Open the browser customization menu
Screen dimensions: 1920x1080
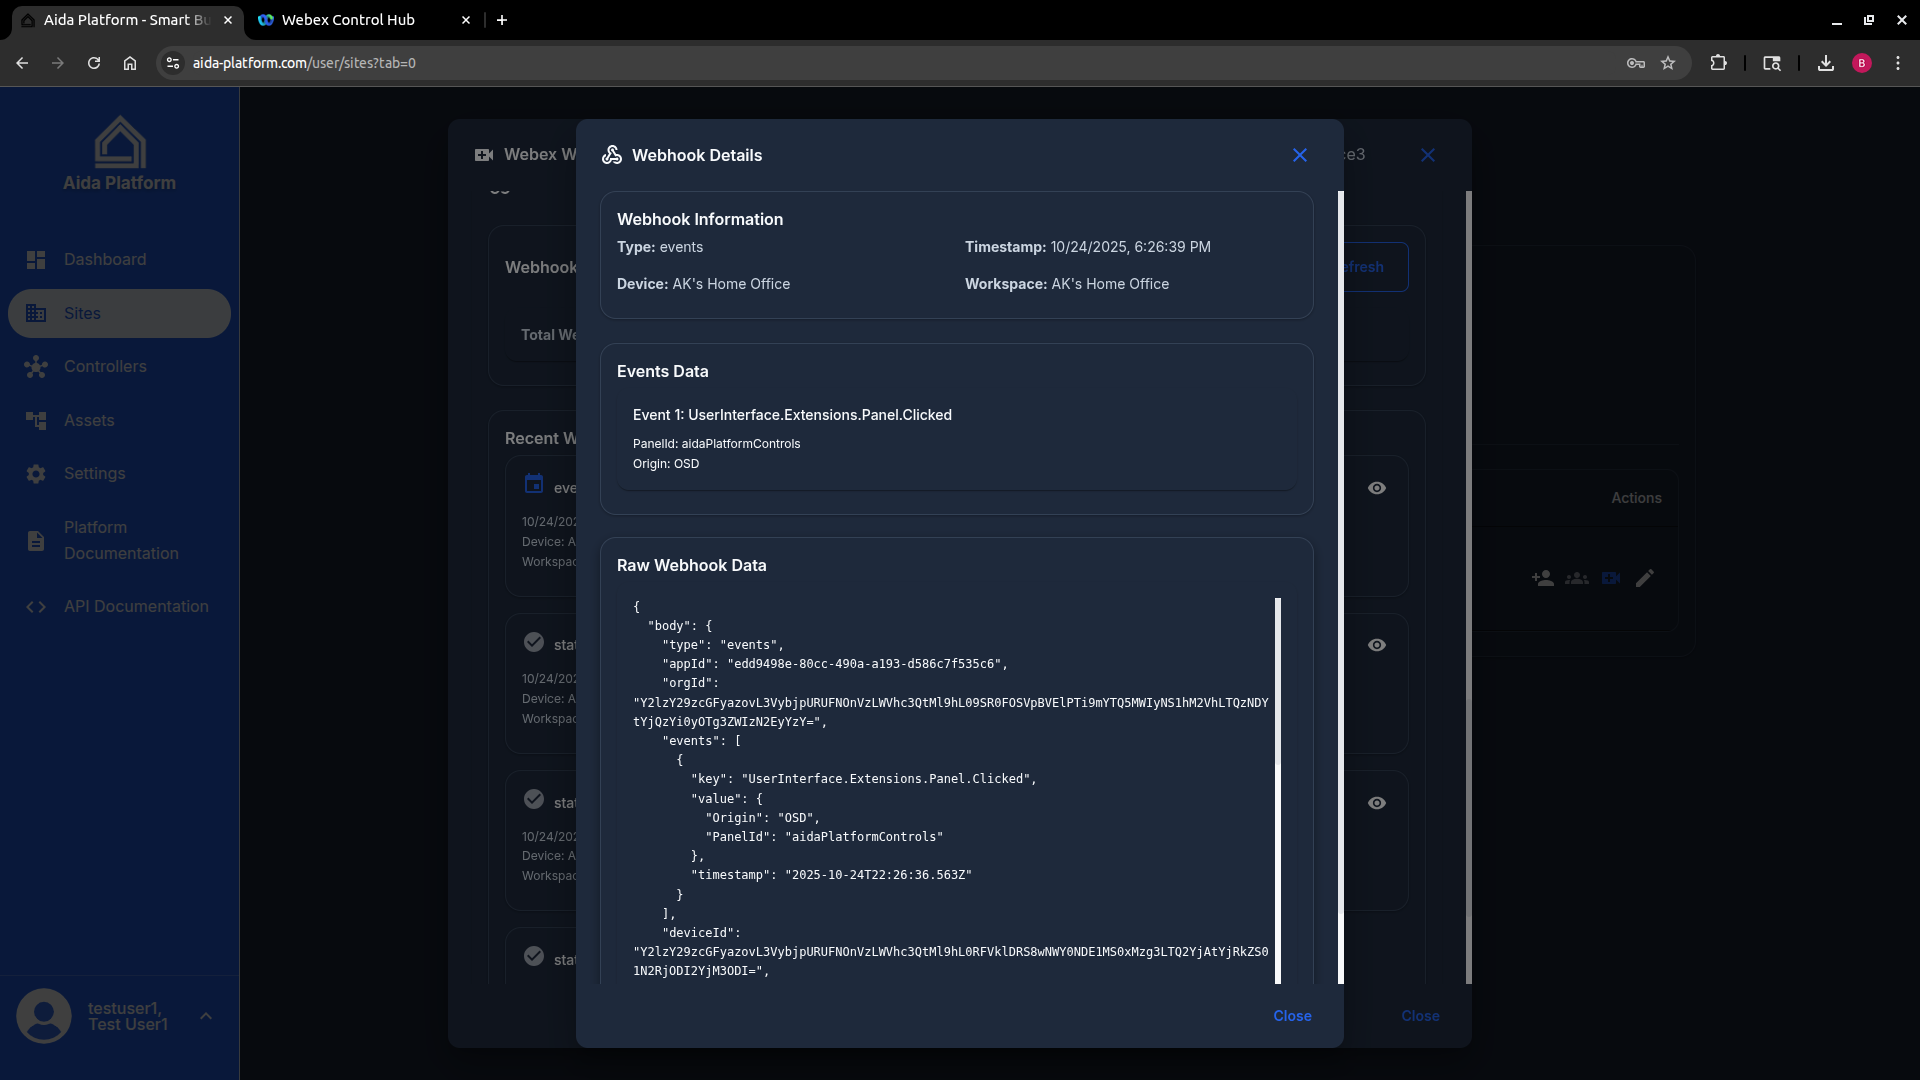1899,62
